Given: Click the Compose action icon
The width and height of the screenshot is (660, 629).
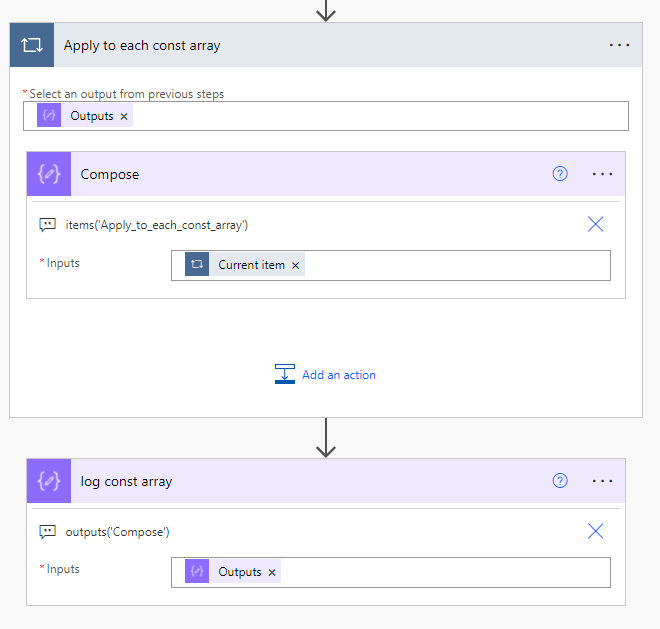Looking at the screenshot, I should coord(48,174).
